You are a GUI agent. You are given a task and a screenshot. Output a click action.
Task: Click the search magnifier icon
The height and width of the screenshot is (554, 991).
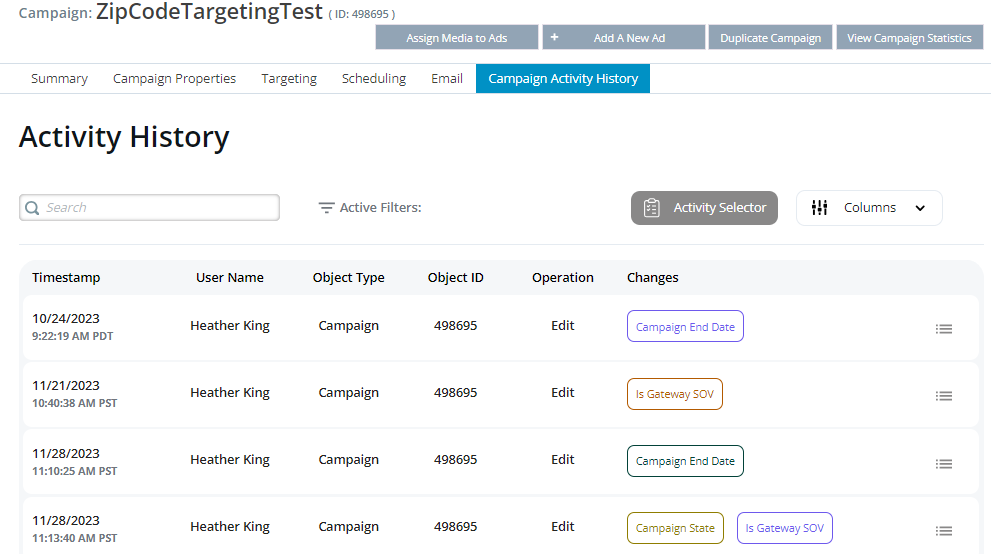click(x=32, y=208)
